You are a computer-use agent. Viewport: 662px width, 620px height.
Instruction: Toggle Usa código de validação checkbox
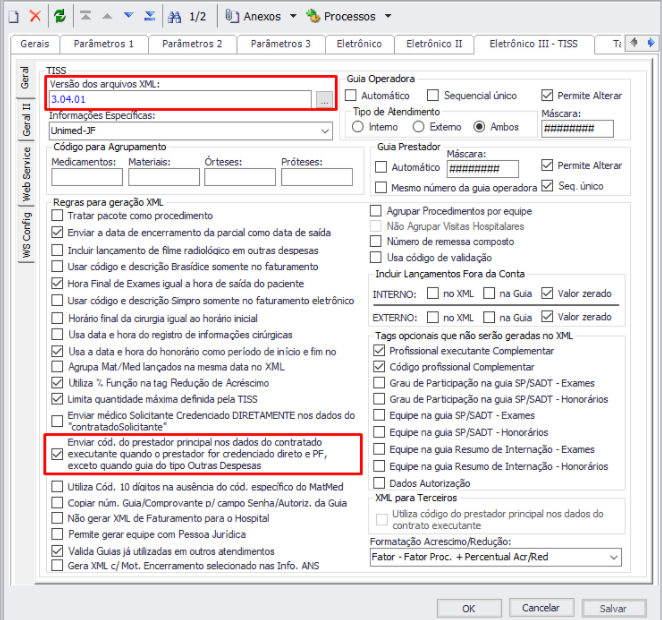click(x=376, y=257)
